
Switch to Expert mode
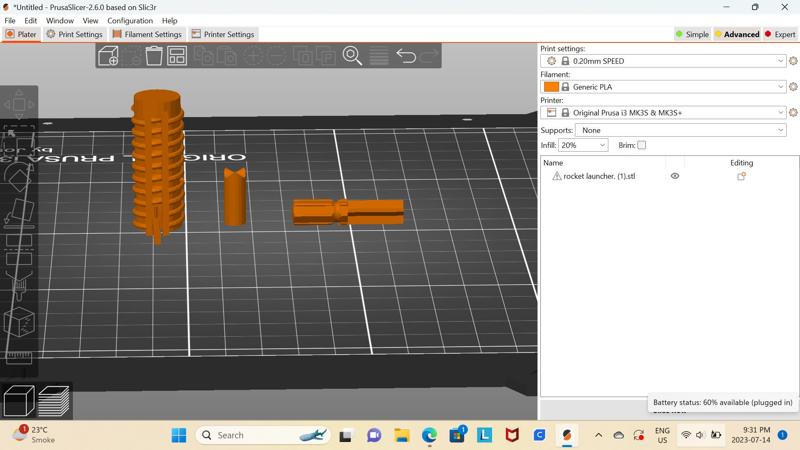780,34
